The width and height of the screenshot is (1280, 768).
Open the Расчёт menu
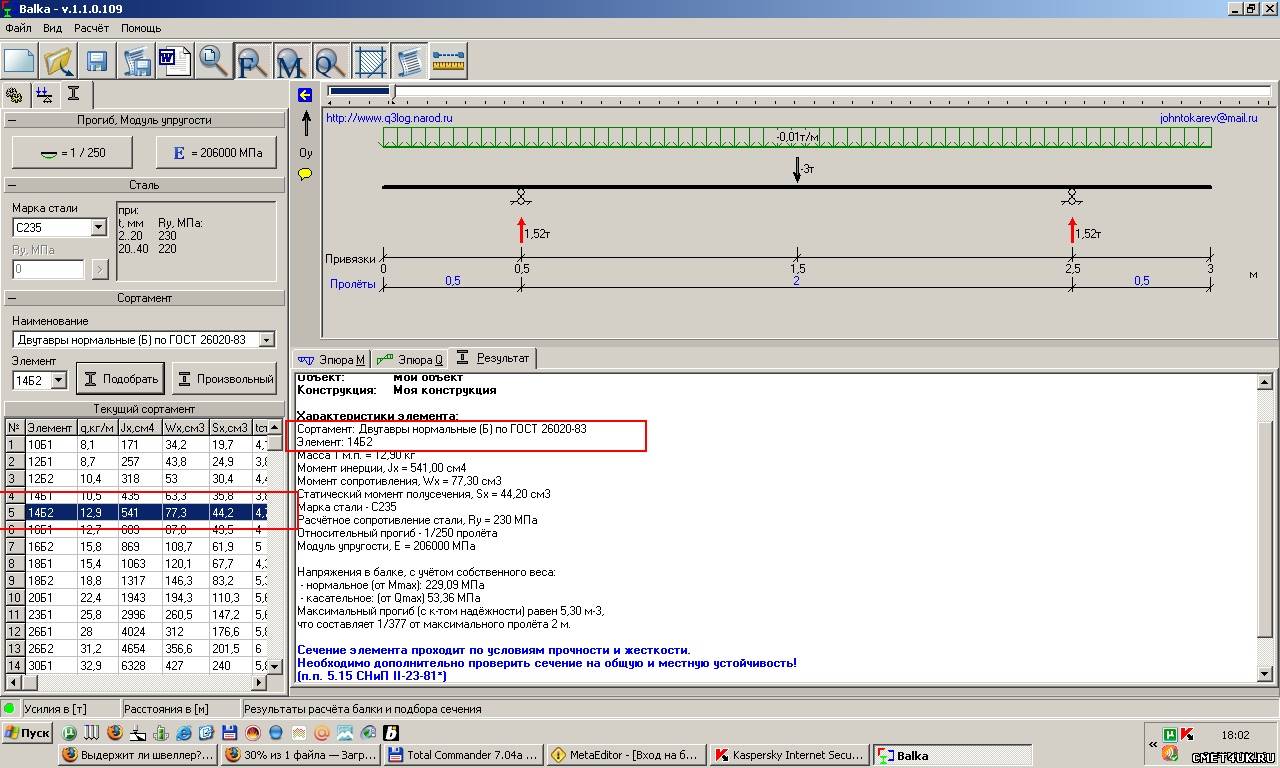(x=91, y=28)
